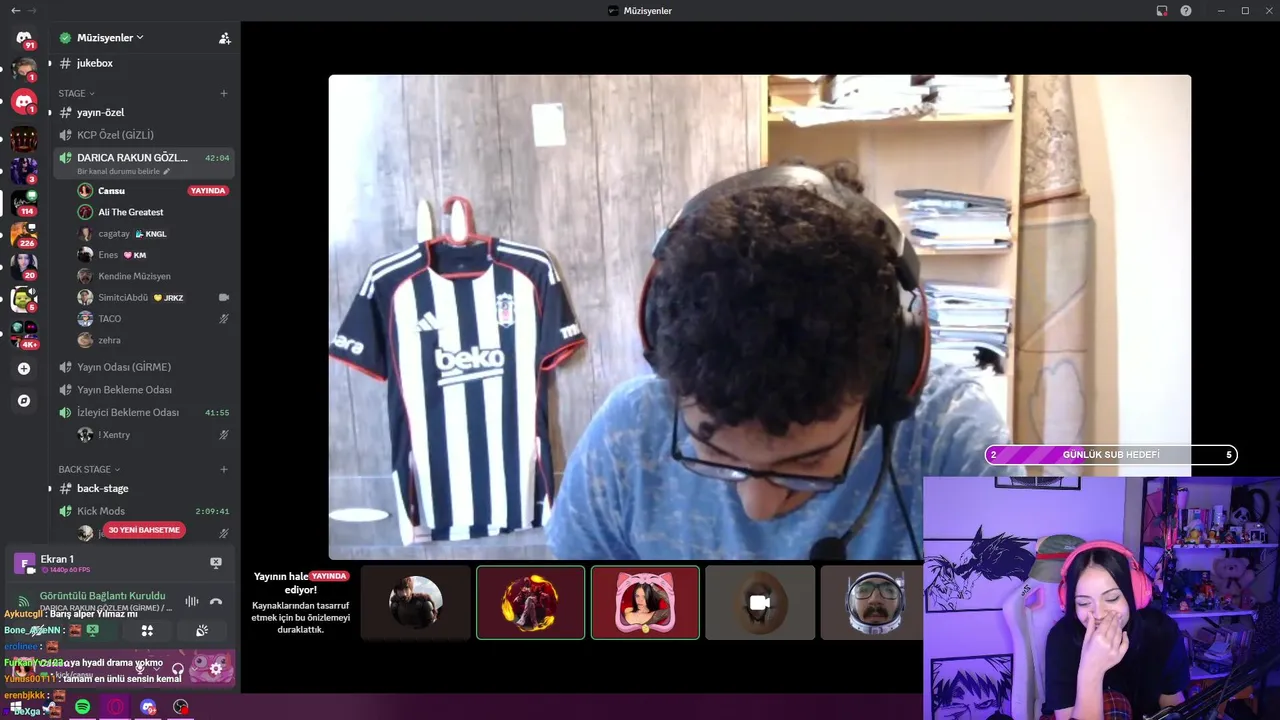Click the main webcam stream video

coord(759,317)
